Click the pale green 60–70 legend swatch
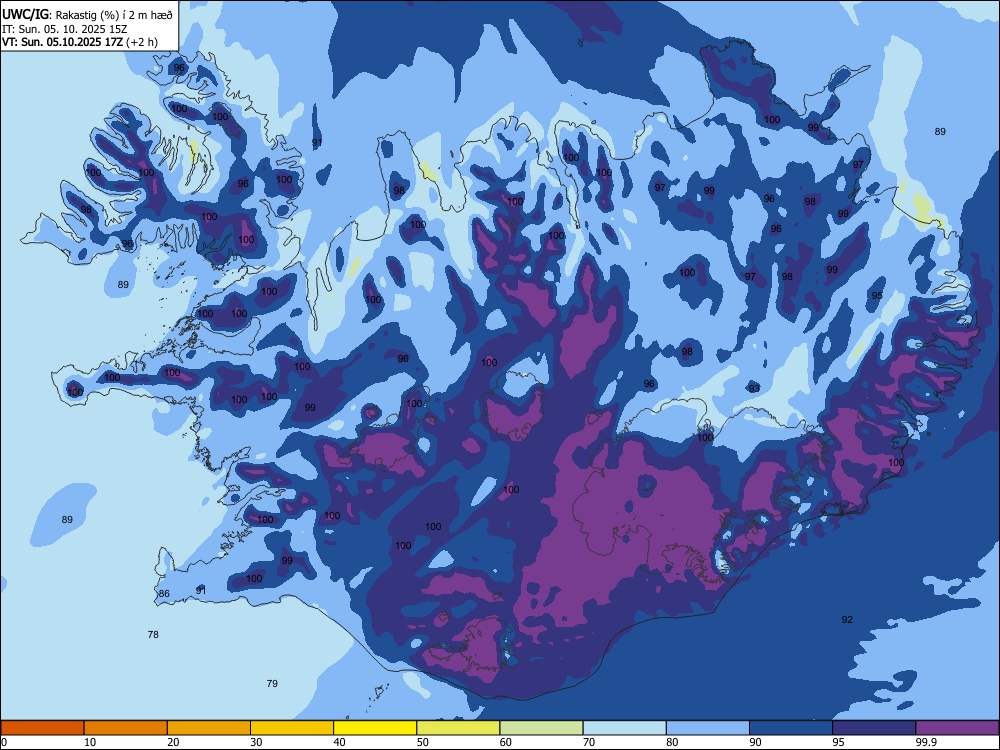This screenshot has width=1000, height=750. pos(541,728)
